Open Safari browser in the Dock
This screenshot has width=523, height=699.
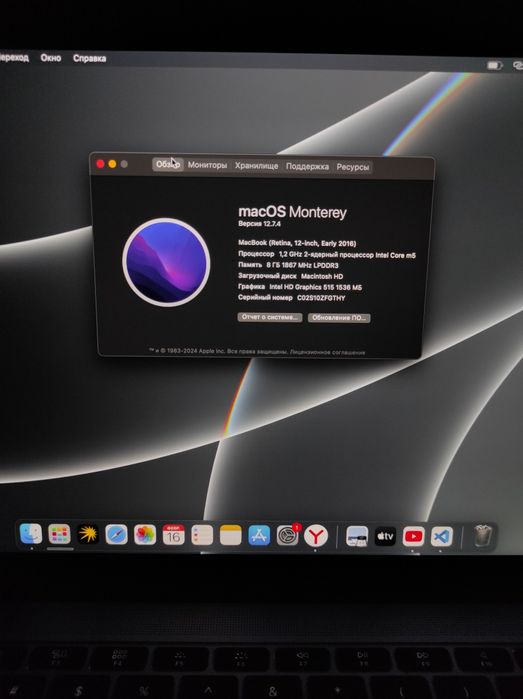pyautogui.click(x=116, y=535)
